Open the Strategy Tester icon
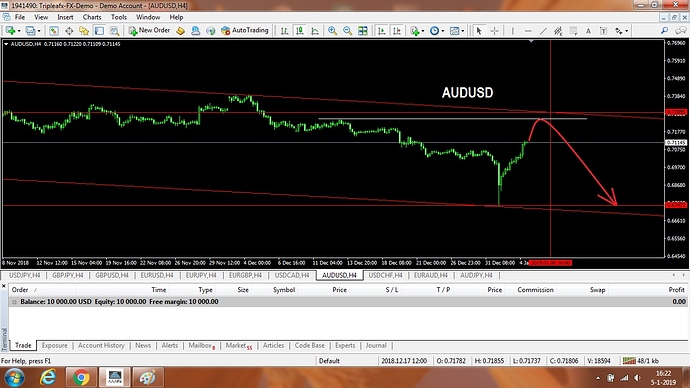Screen dimensions: 690x388 coord(114,30)
